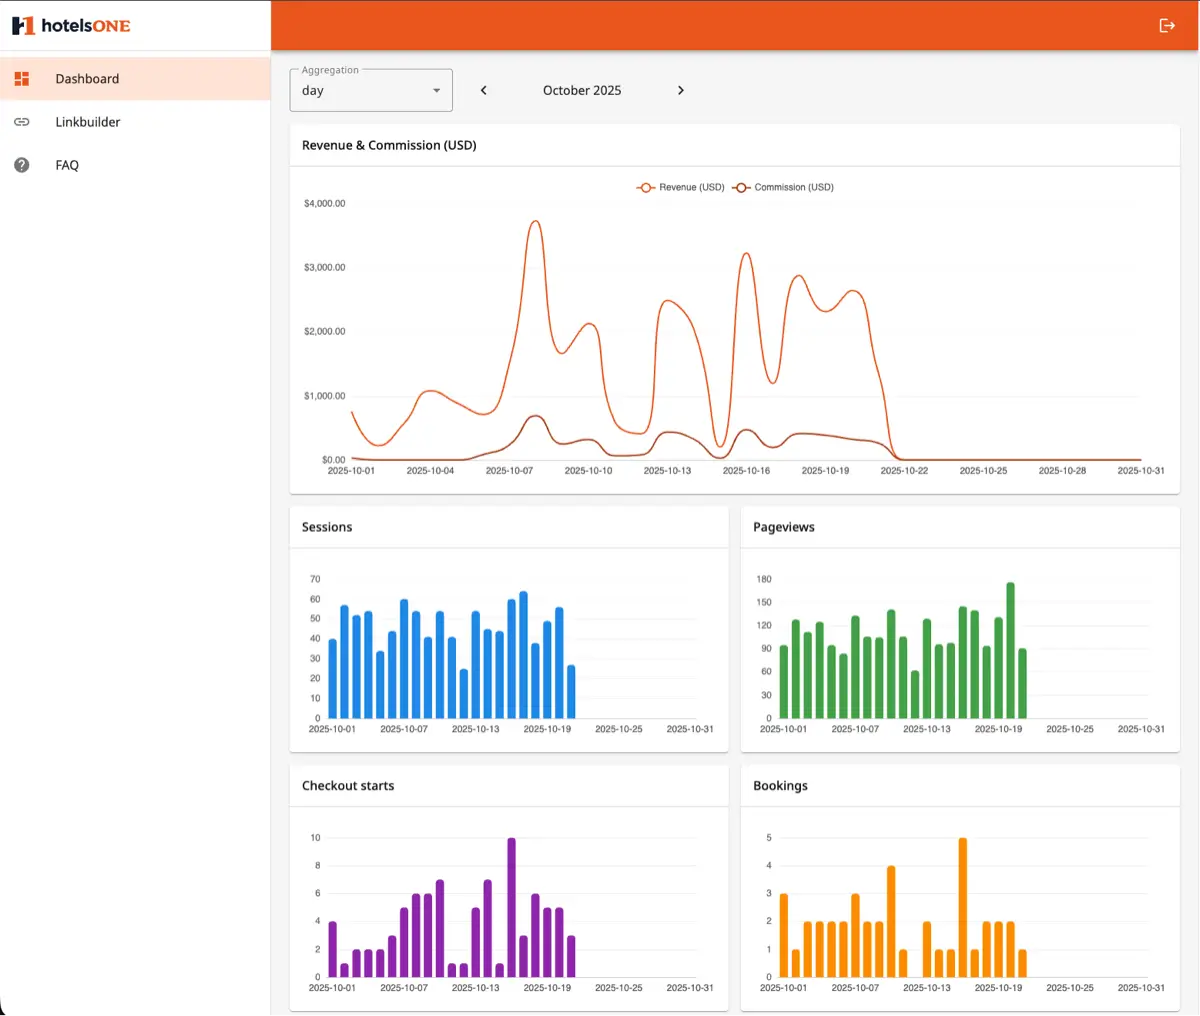
Task: Go to previous month with left chevron
Action: [x=484, y=90]
